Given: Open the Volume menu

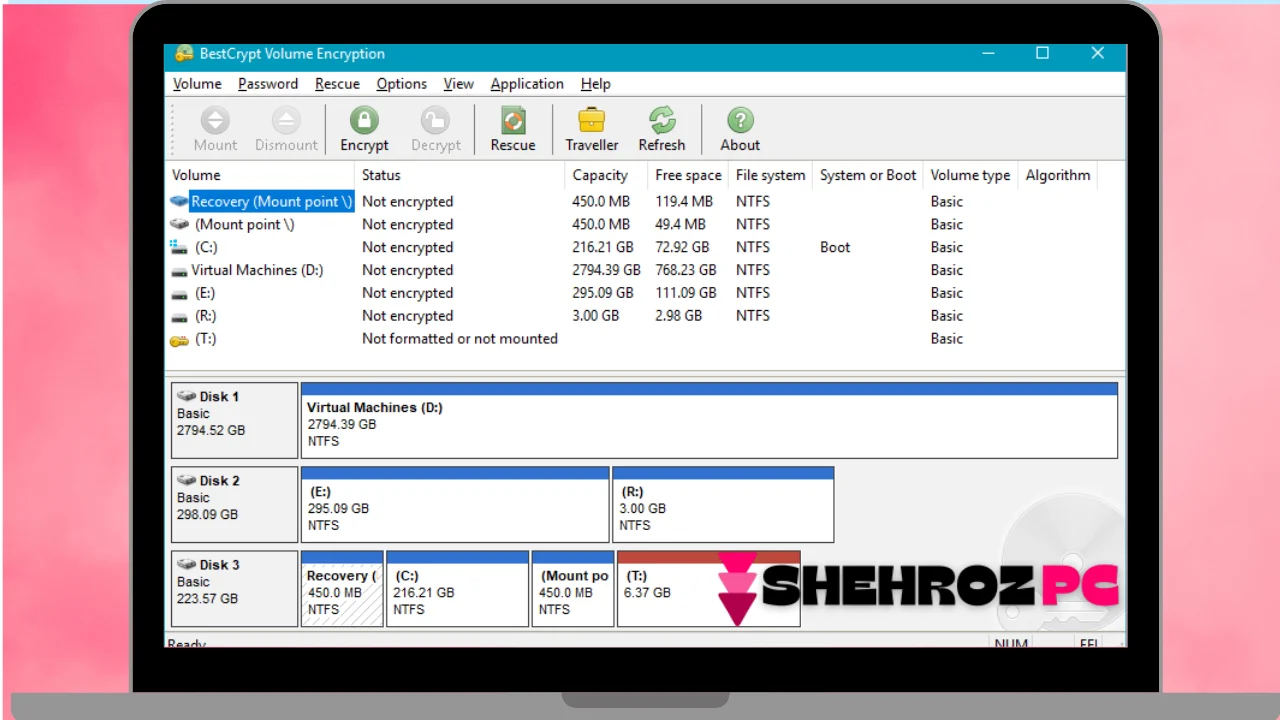Looking at the screenshot, I should tap(197, 84).
